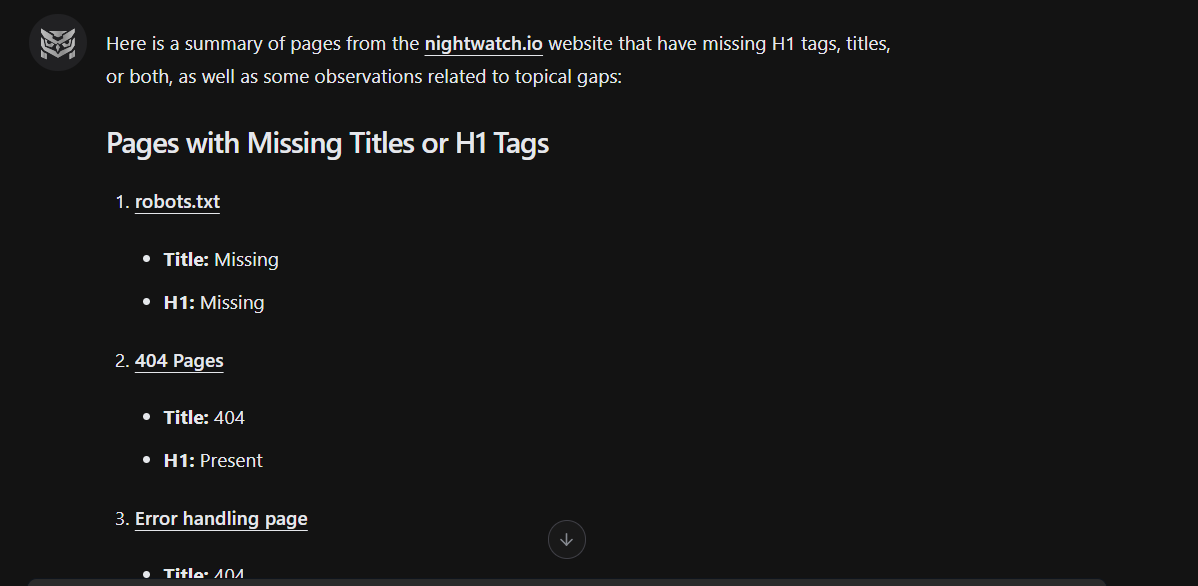Click the Title: 404 line under 404 Pages

pyautogui.click(x=204, y=418)
